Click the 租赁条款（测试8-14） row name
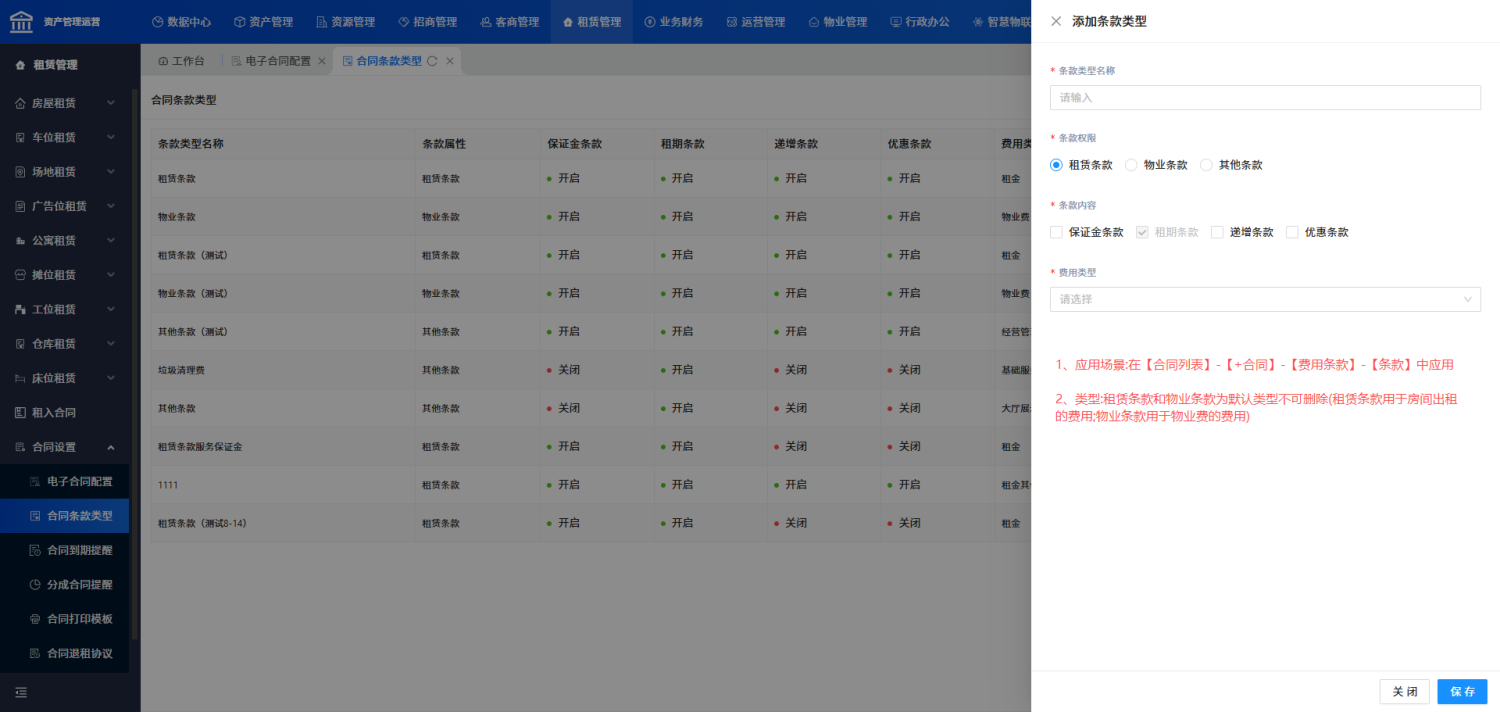 (x=202, y=523)
